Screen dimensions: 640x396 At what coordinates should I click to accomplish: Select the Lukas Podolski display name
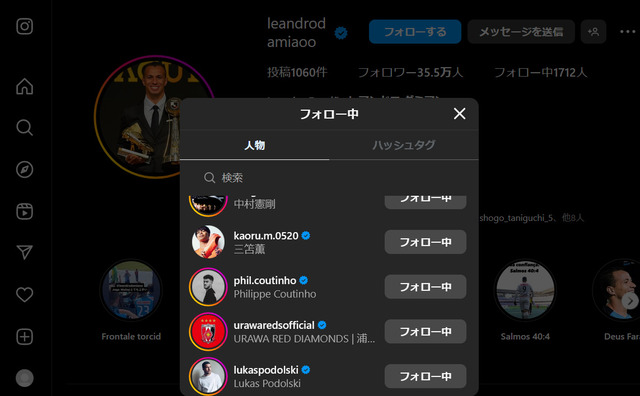267,383
